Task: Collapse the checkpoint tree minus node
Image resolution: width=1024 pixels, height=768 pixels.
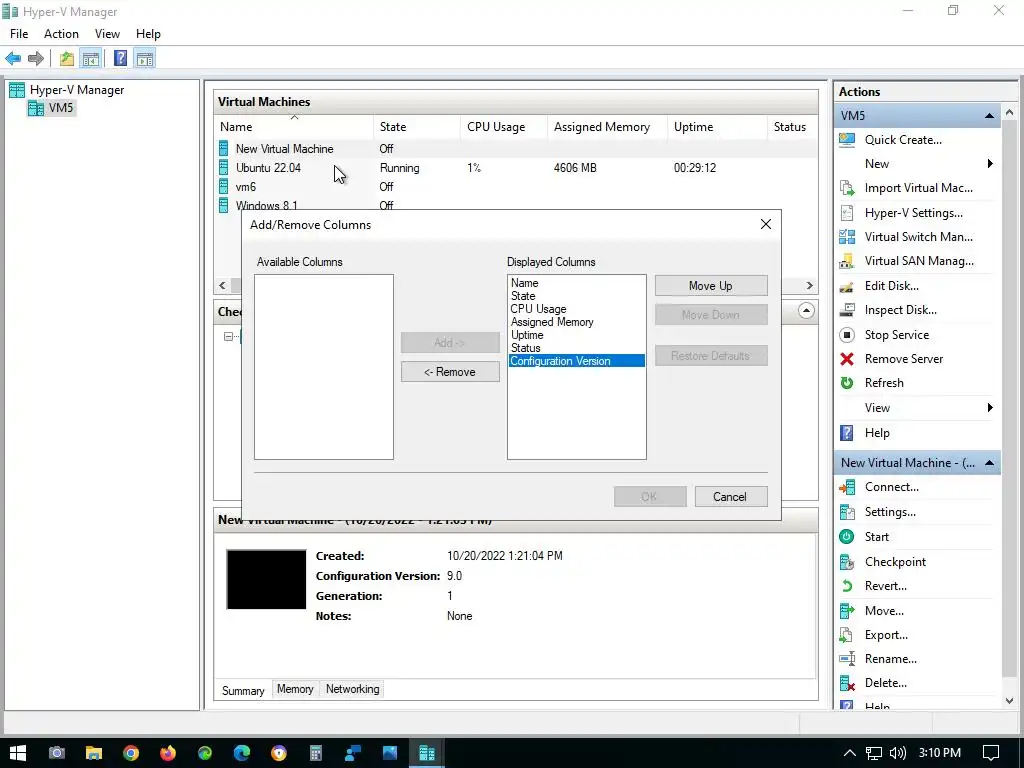Action: (x=228, y=337)
